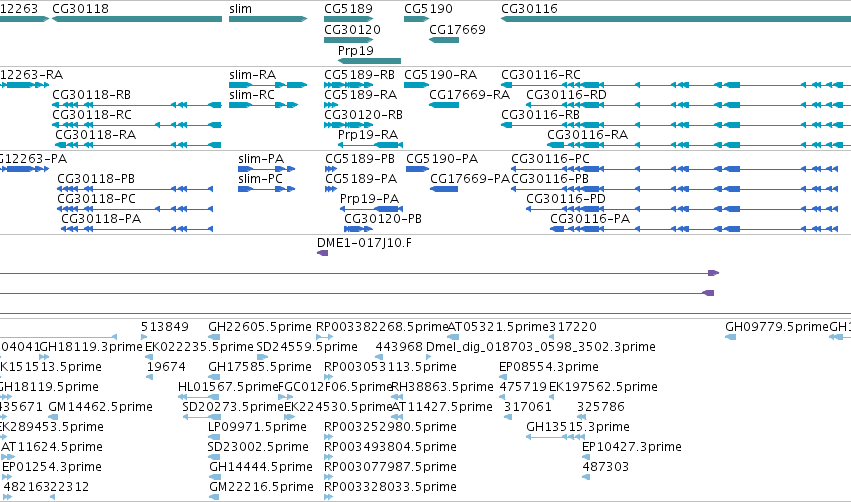Click the CG30118-PA protein label
The width and height of the screenshot is (851, 502).
coord(101,219)
